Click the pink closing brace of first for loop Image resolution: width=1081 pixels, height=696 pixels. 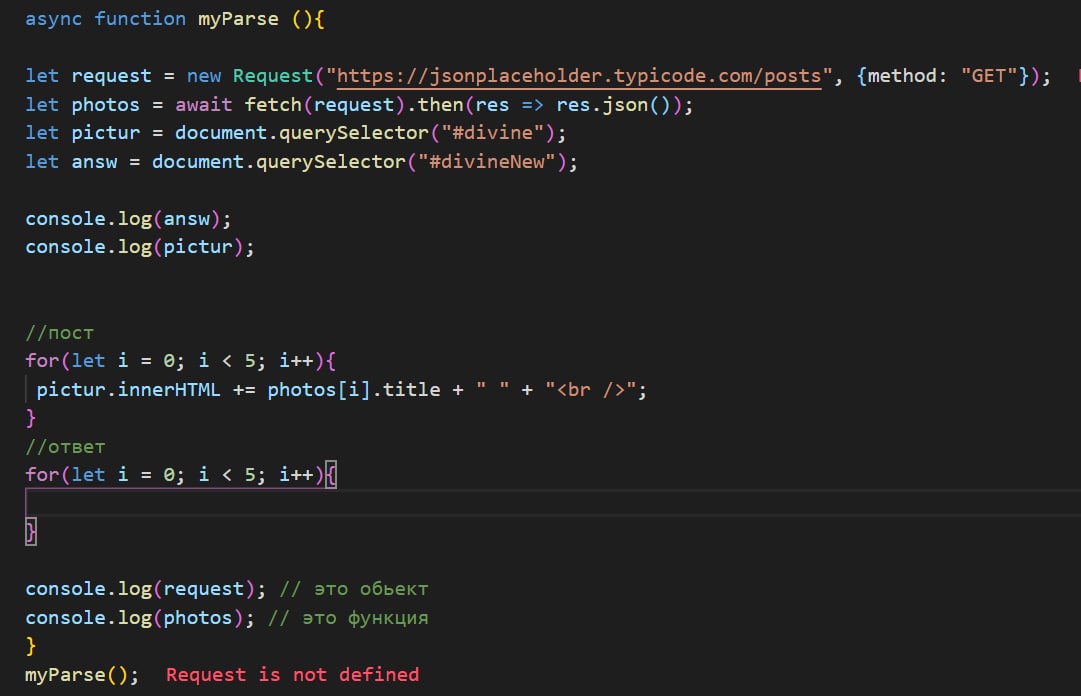click(x=30, y=418)
